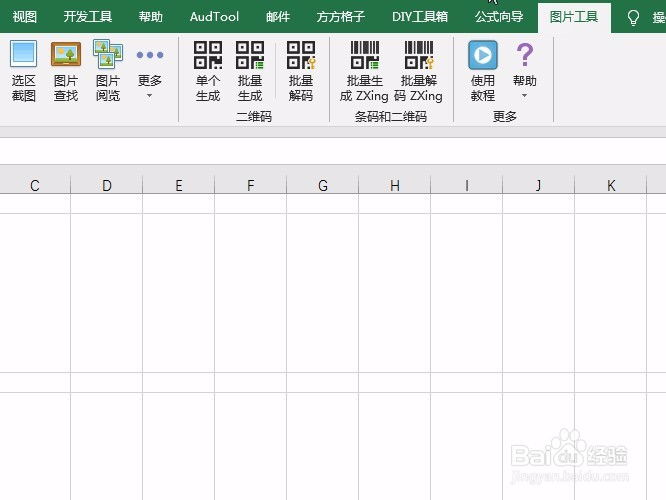
Task: Open the DIY工具箱 ribbon tab
Action: pyautogui.click(x=420, y=17)
